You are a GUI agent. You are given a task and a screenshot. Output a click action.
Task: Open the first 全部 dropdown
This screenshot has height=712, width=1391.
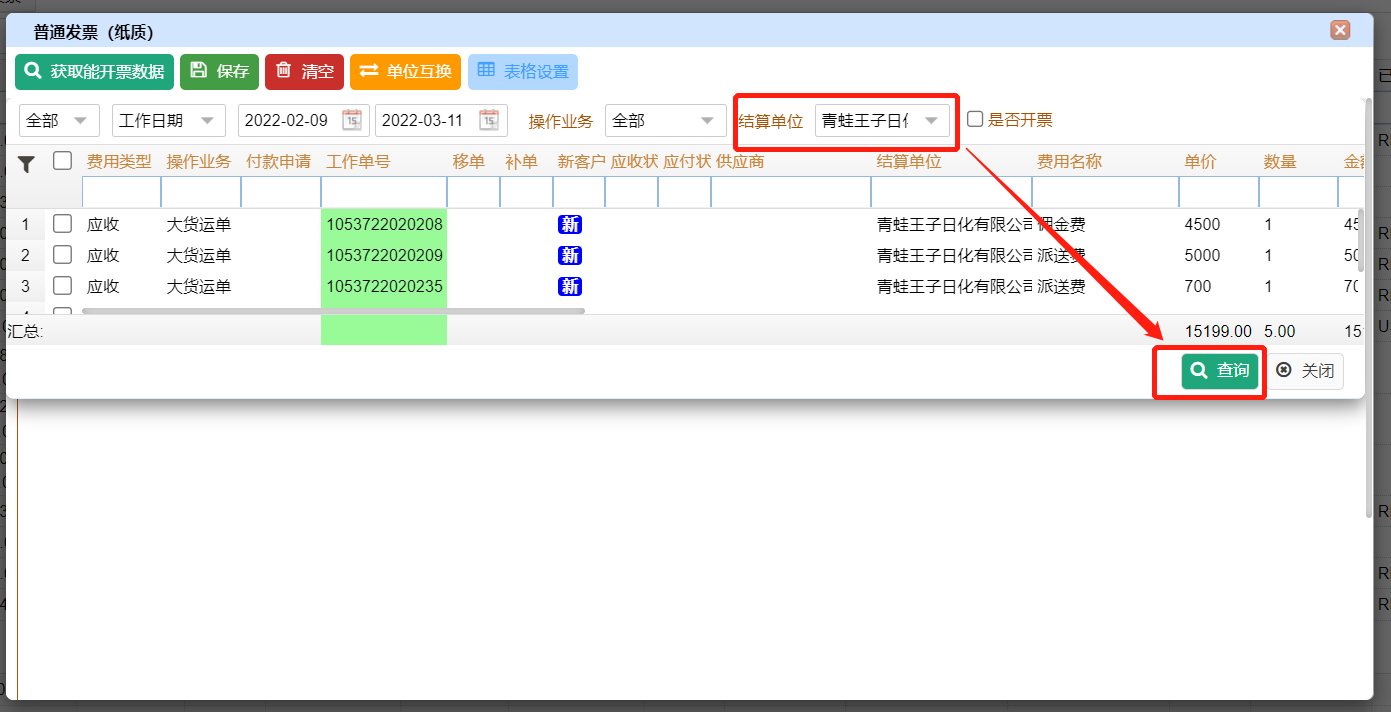coord(59,120)
